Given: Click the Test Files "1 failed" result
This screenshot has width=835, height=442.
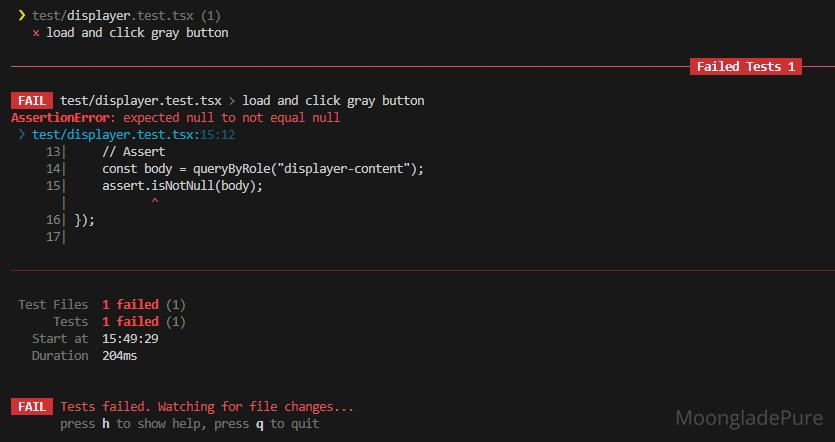Looking at the screenshot, I should 130,304.
